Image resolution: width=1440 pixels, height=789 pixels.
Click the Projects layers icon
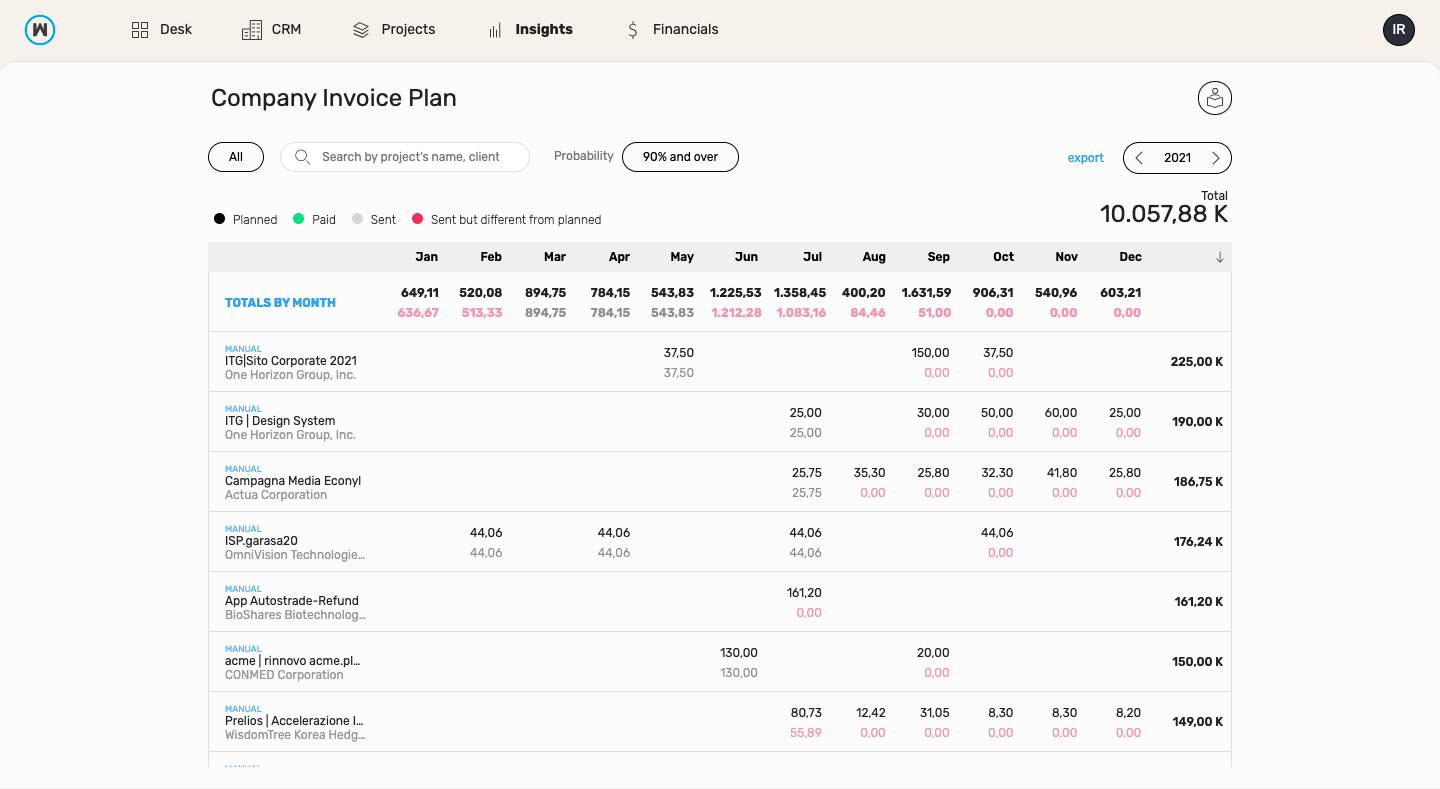(361, 30)
